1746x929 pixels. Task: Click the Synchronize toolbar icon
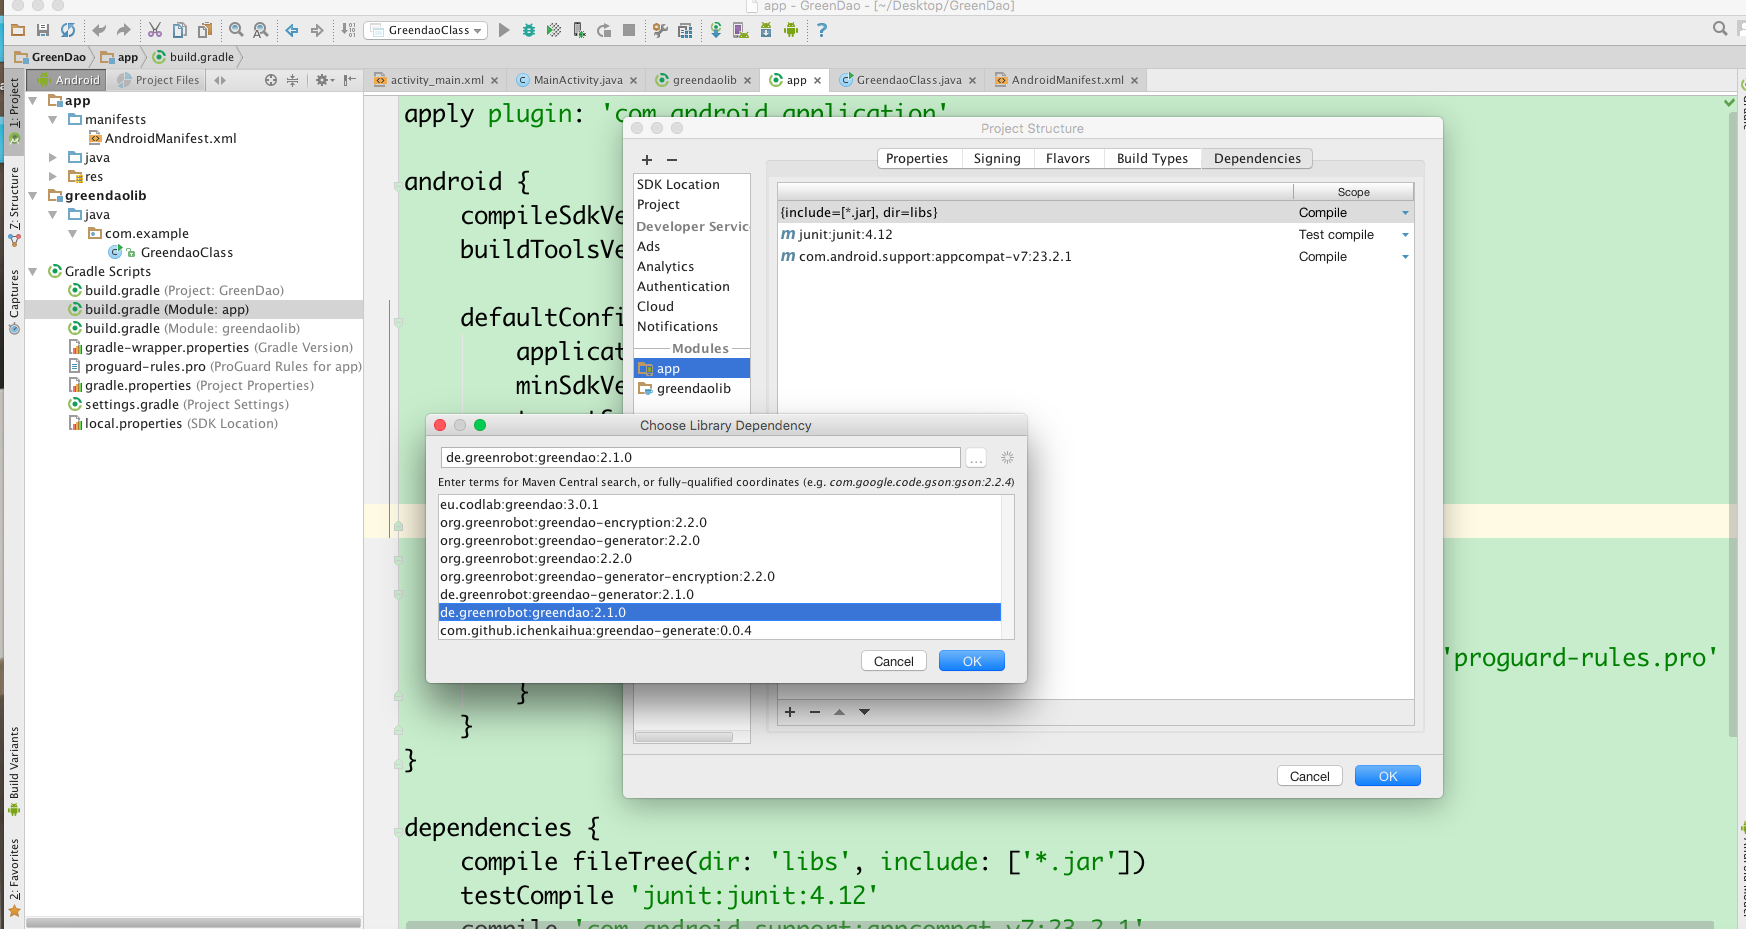68,30
